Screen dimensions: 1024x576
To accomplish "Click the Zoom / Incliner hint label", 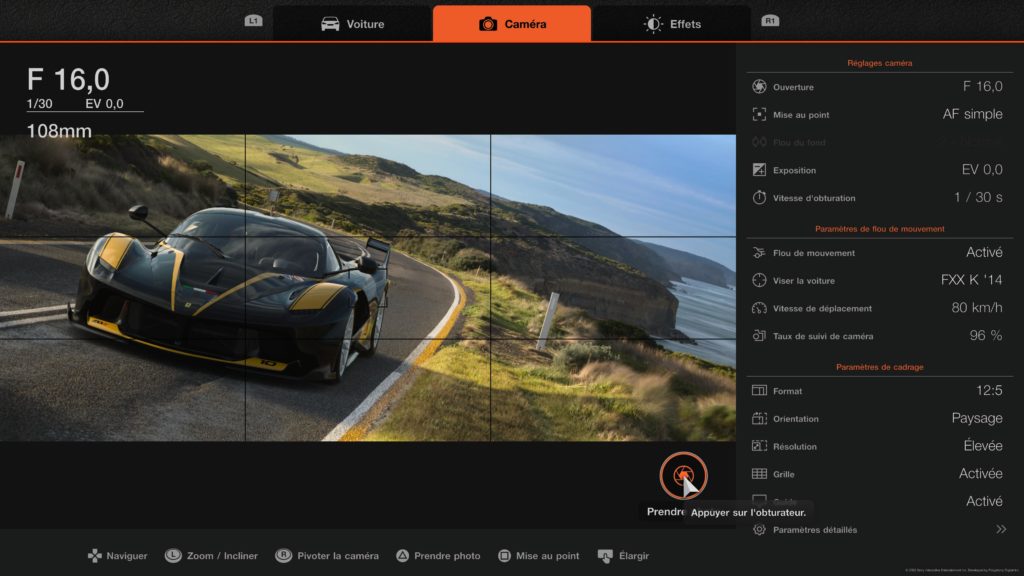I will coord(222,556).
